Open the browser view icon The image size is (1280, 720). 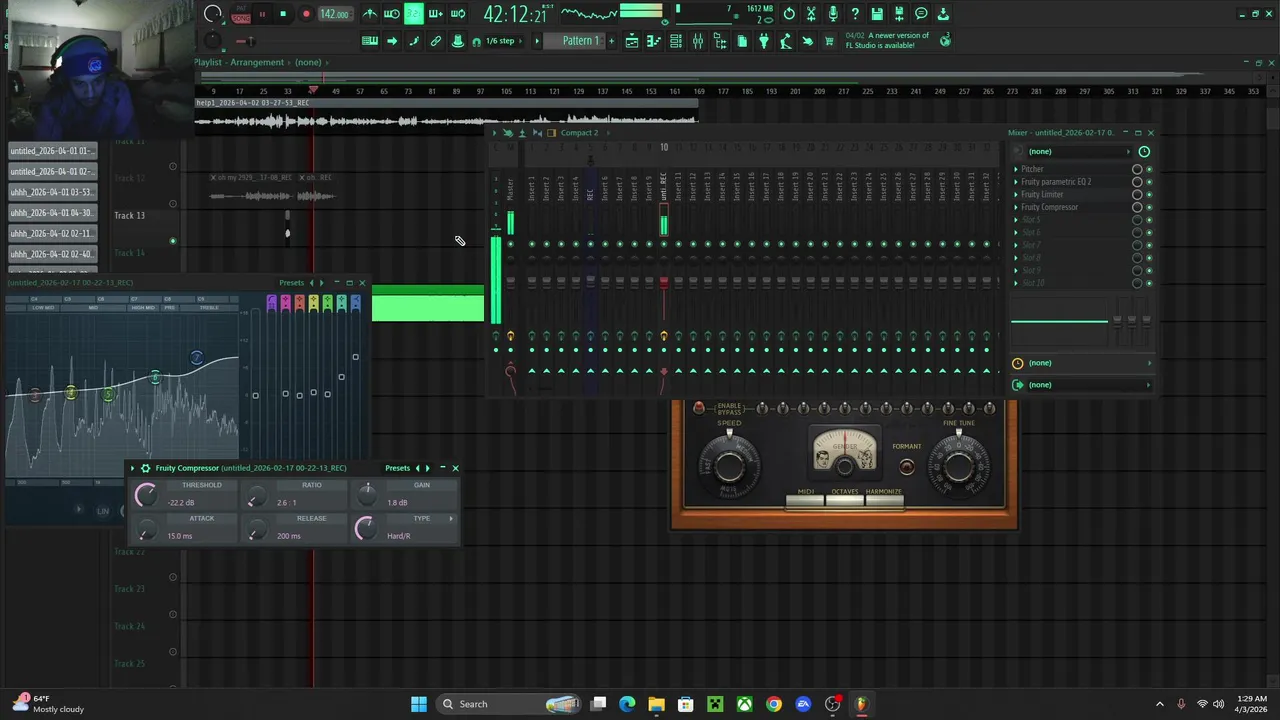pyautogui.click(x=720, y=41)
